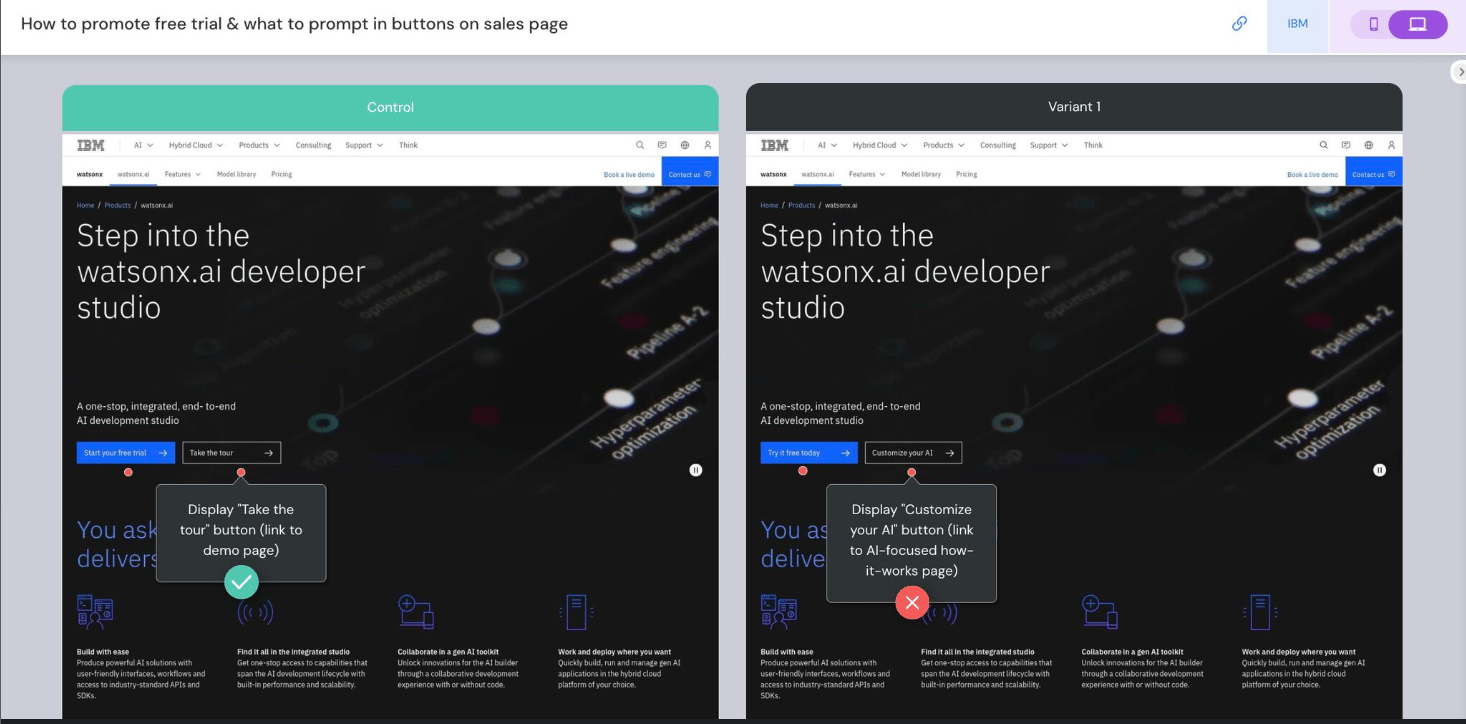Expand the Products menu in Variant 1
This screenshot has height=724, width=1466.
943,145
